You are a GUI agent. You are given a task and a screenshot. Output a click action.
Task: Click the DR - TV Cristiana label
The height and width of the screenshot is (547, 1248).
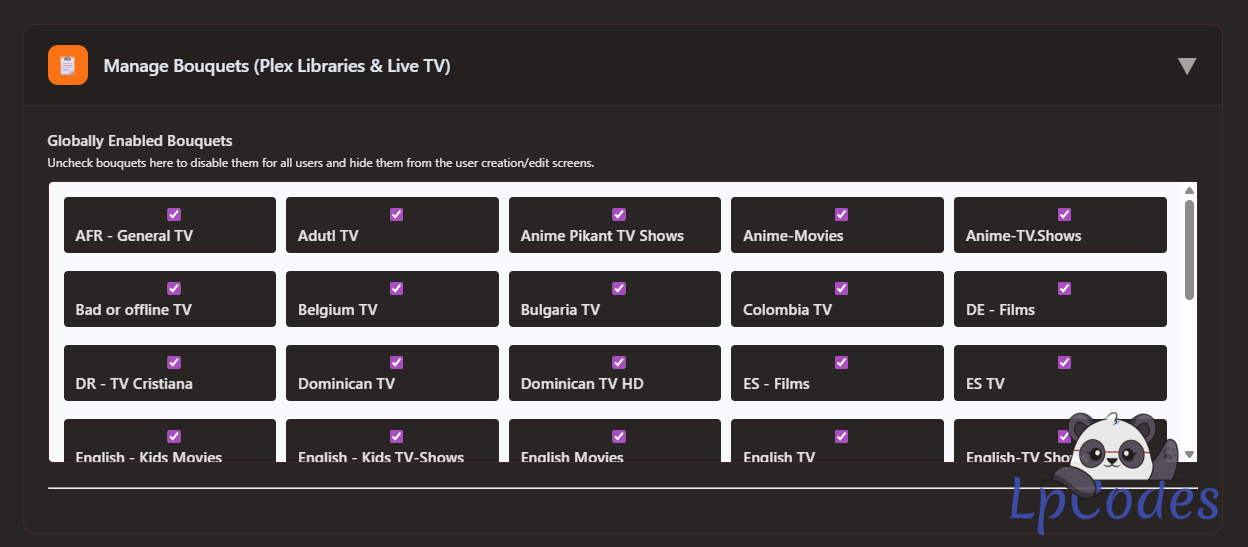134,384
